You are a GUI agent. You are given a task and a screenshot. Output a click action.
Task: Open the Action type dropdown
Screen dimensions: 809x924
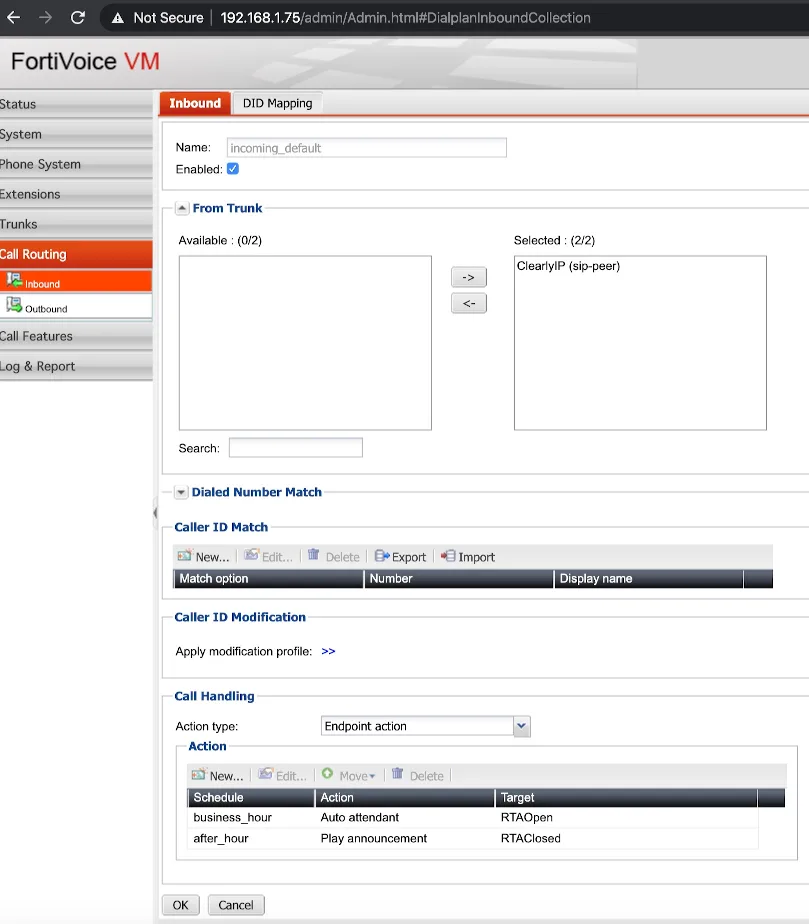pyautogui.click(x=521, y=726)
